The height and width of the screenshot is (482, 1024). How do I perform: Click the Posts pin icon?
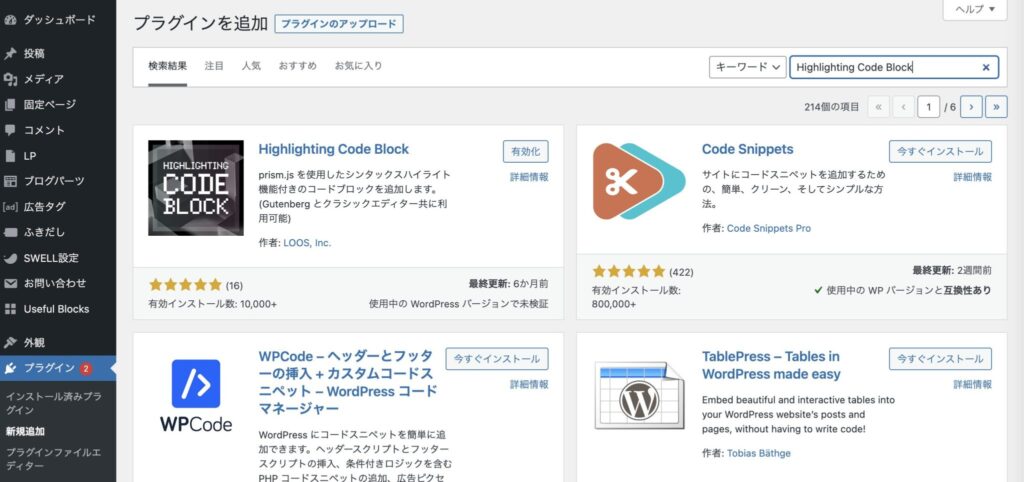click(x=11, y=53)
